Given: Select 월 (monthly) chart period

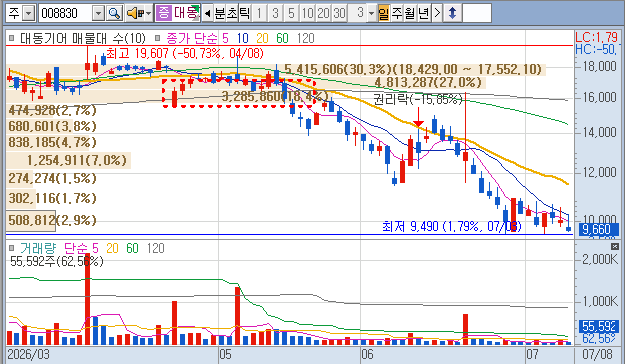Looking at the screenshot, I should pos(410,13).
